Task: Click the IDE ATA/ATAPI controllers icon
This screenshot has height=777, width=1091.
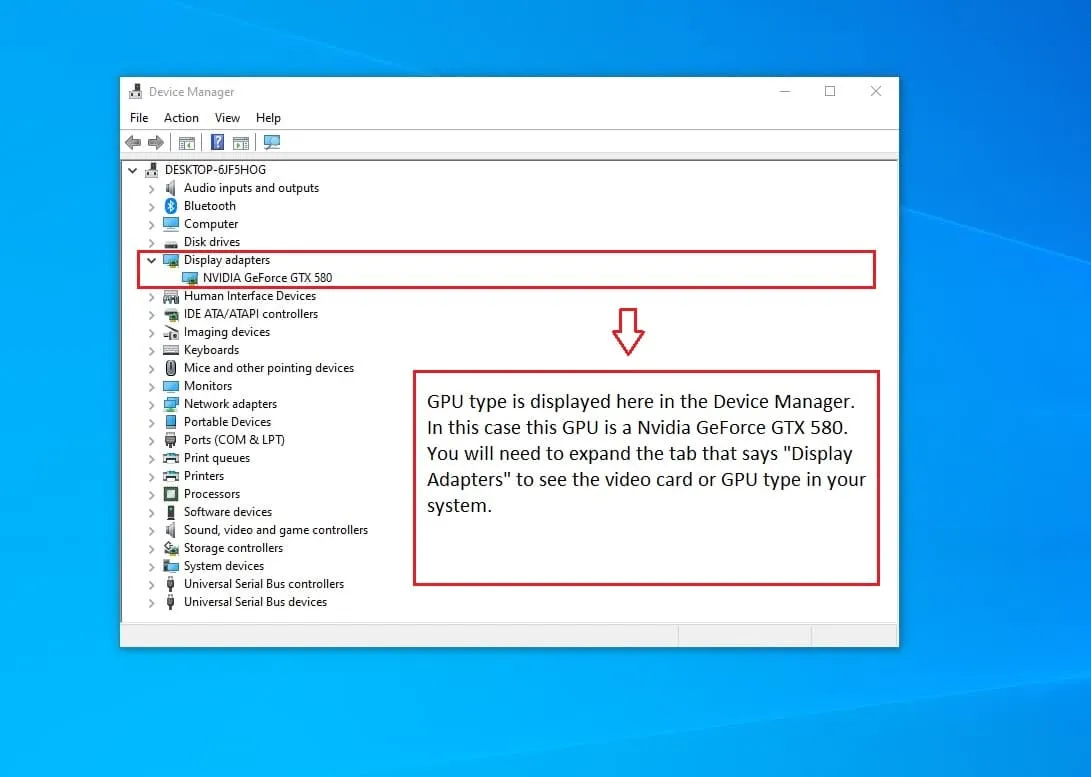Action: coord(170,314)
